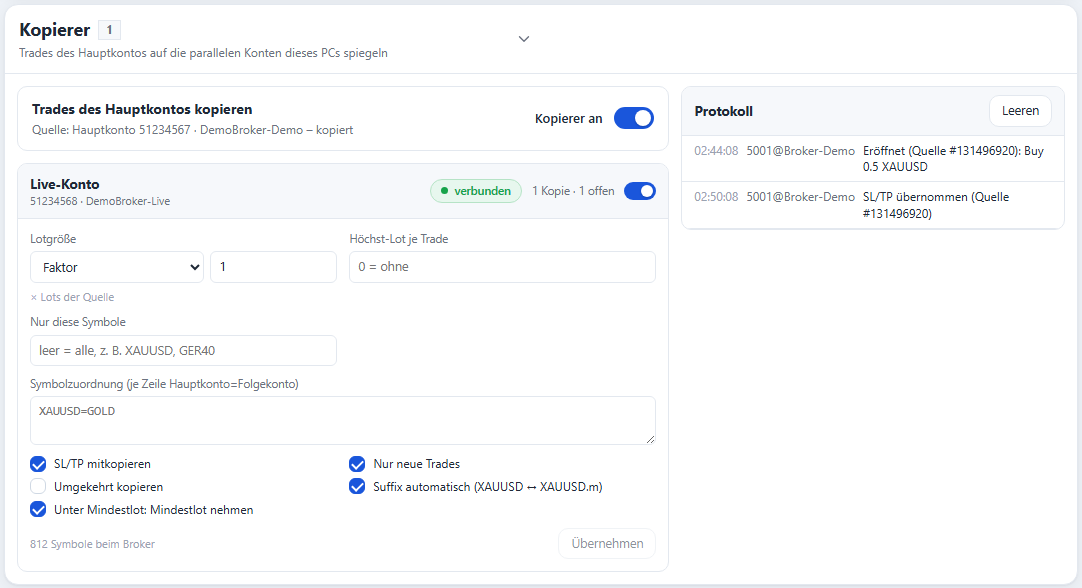Click the "Protokoll" panel title
This screenshot has width=1082, height=588.
(723, 112)
